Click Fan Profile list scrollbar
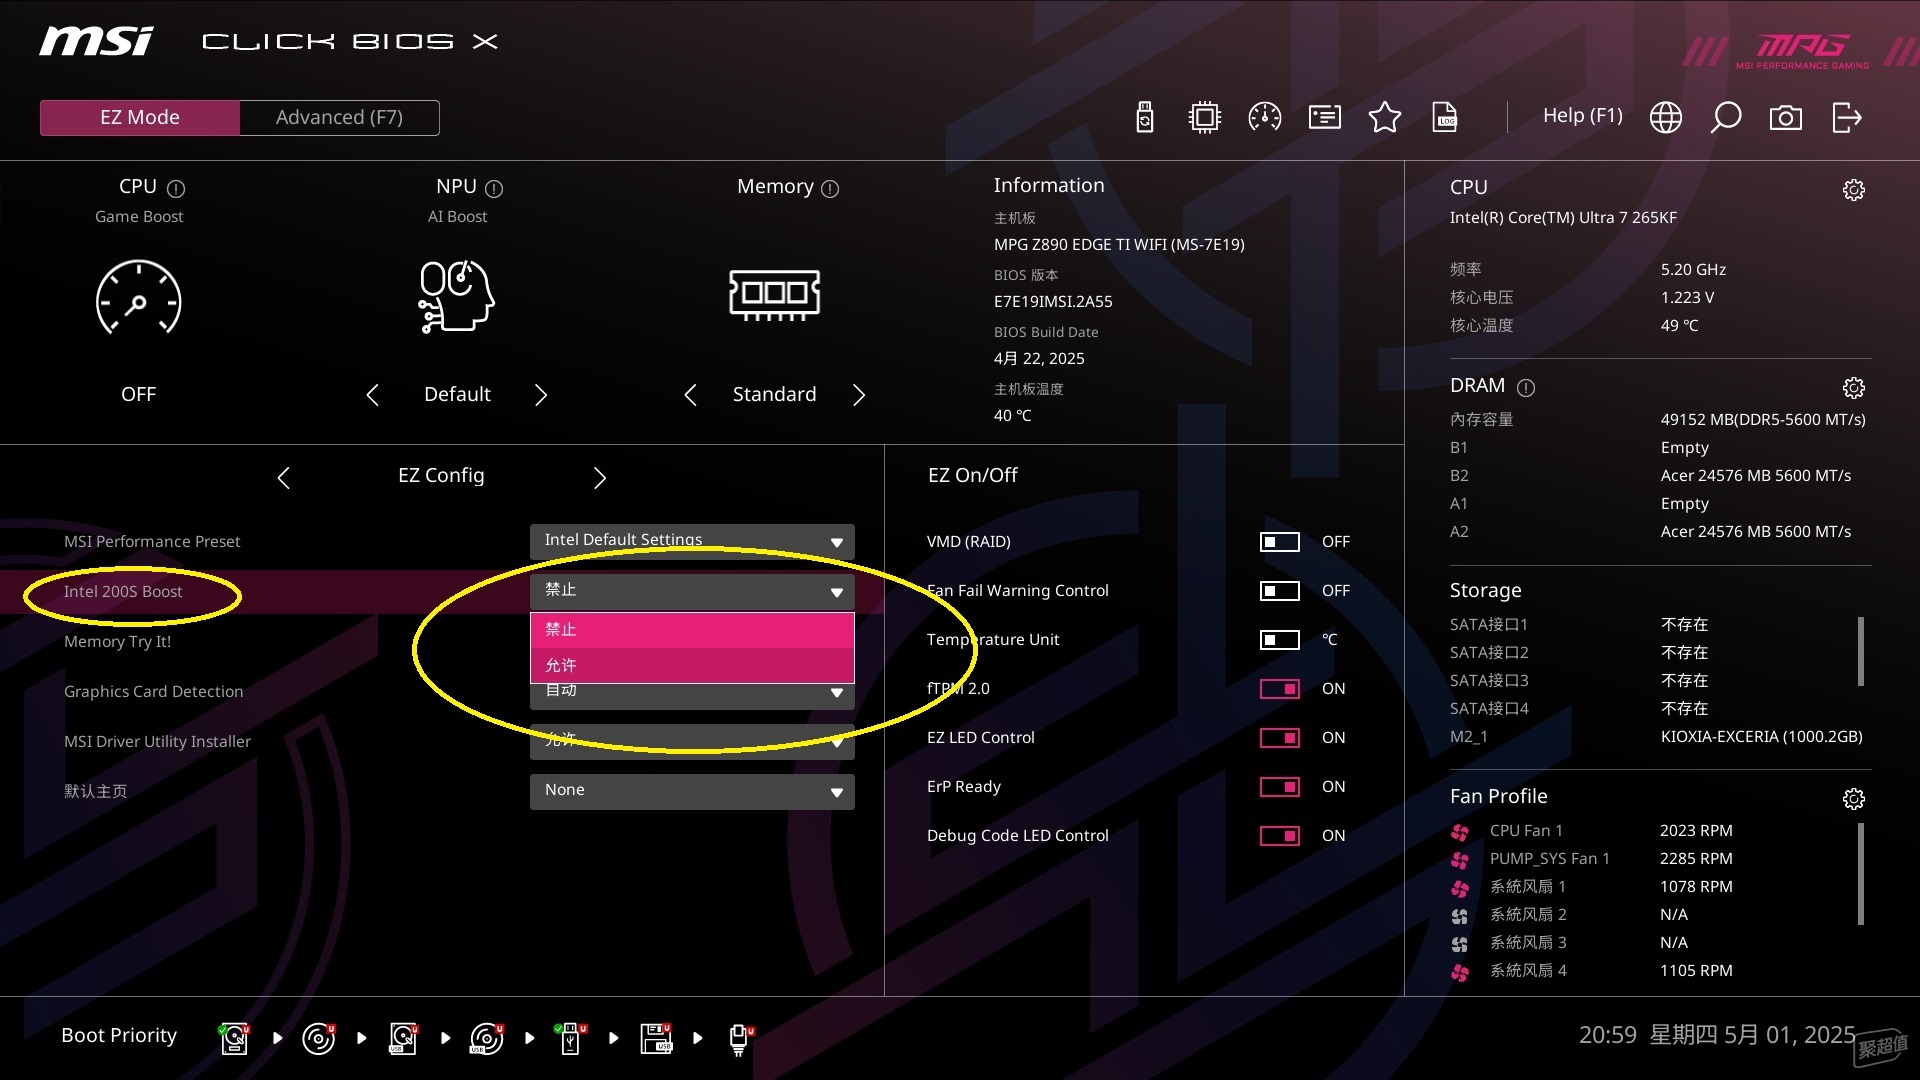 pos(1861,874)
